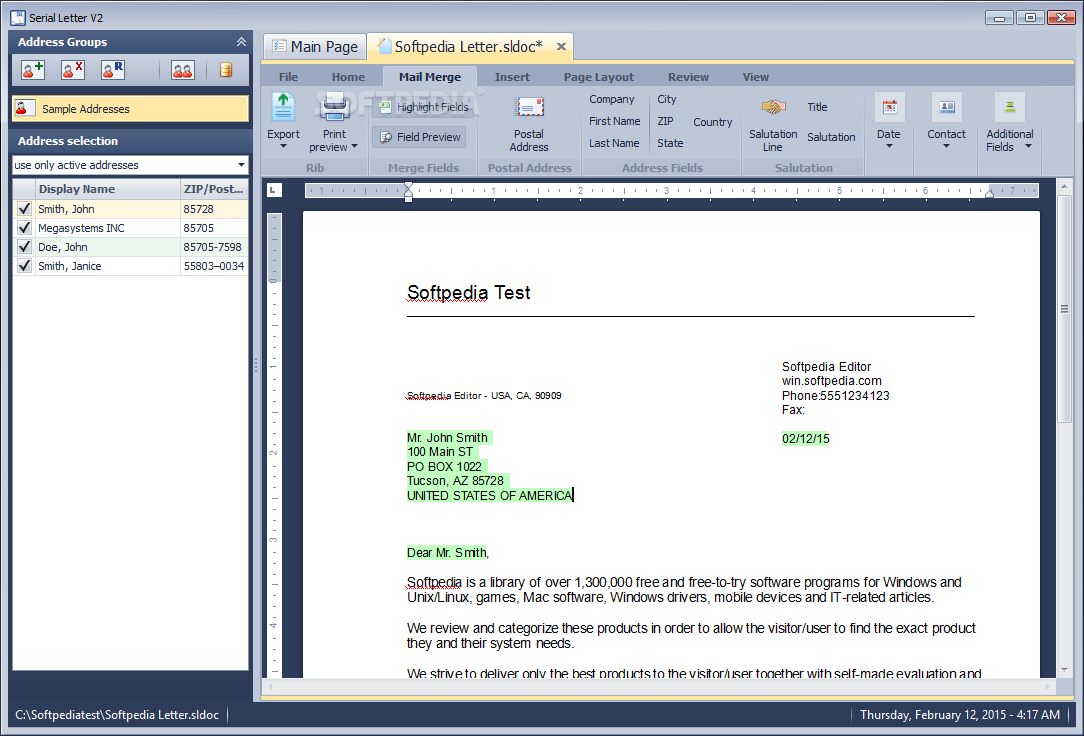1084x736 pixels.
Task: Expand the Export dropdown arrow
Action: point(283,147)
